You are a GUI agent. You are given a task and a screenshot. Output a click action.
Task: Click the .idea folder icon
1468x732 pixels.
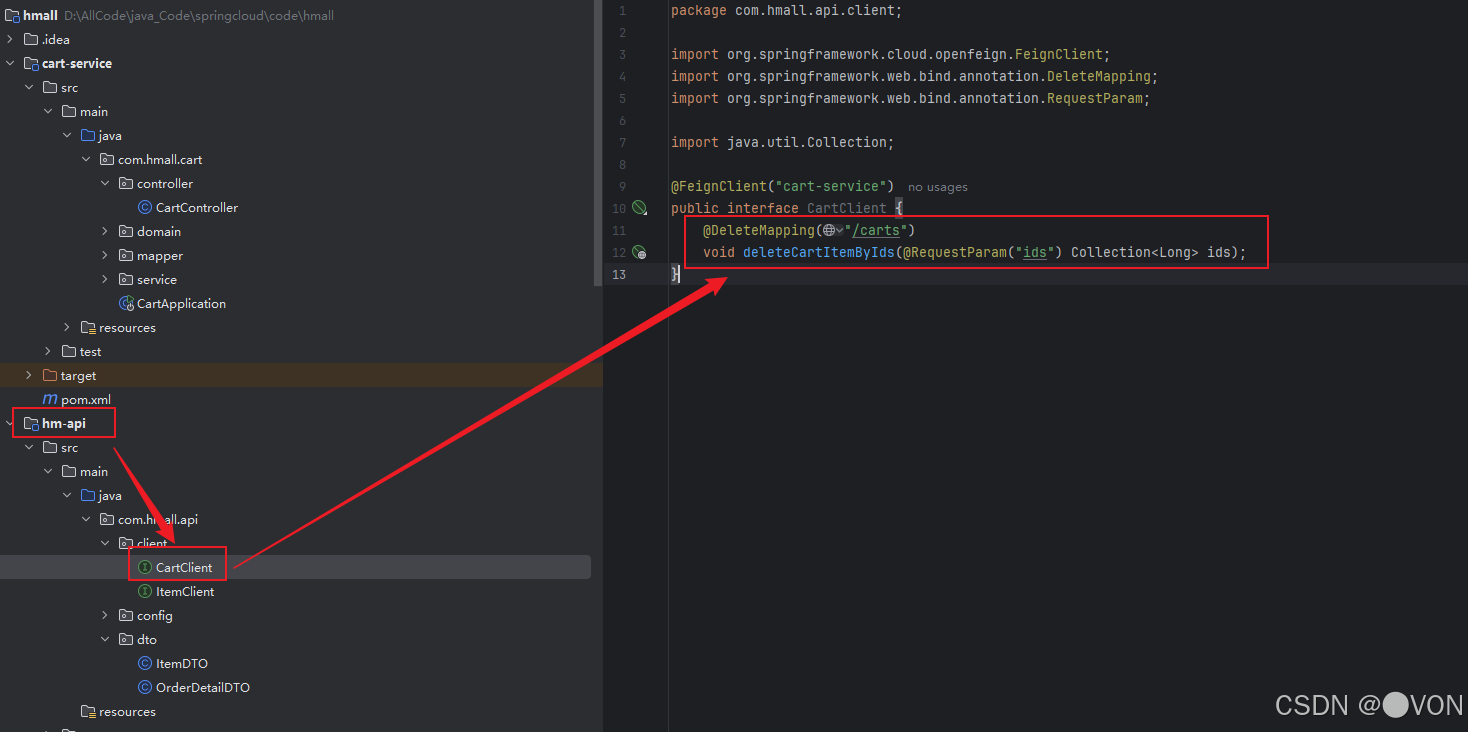pos(31,39)
